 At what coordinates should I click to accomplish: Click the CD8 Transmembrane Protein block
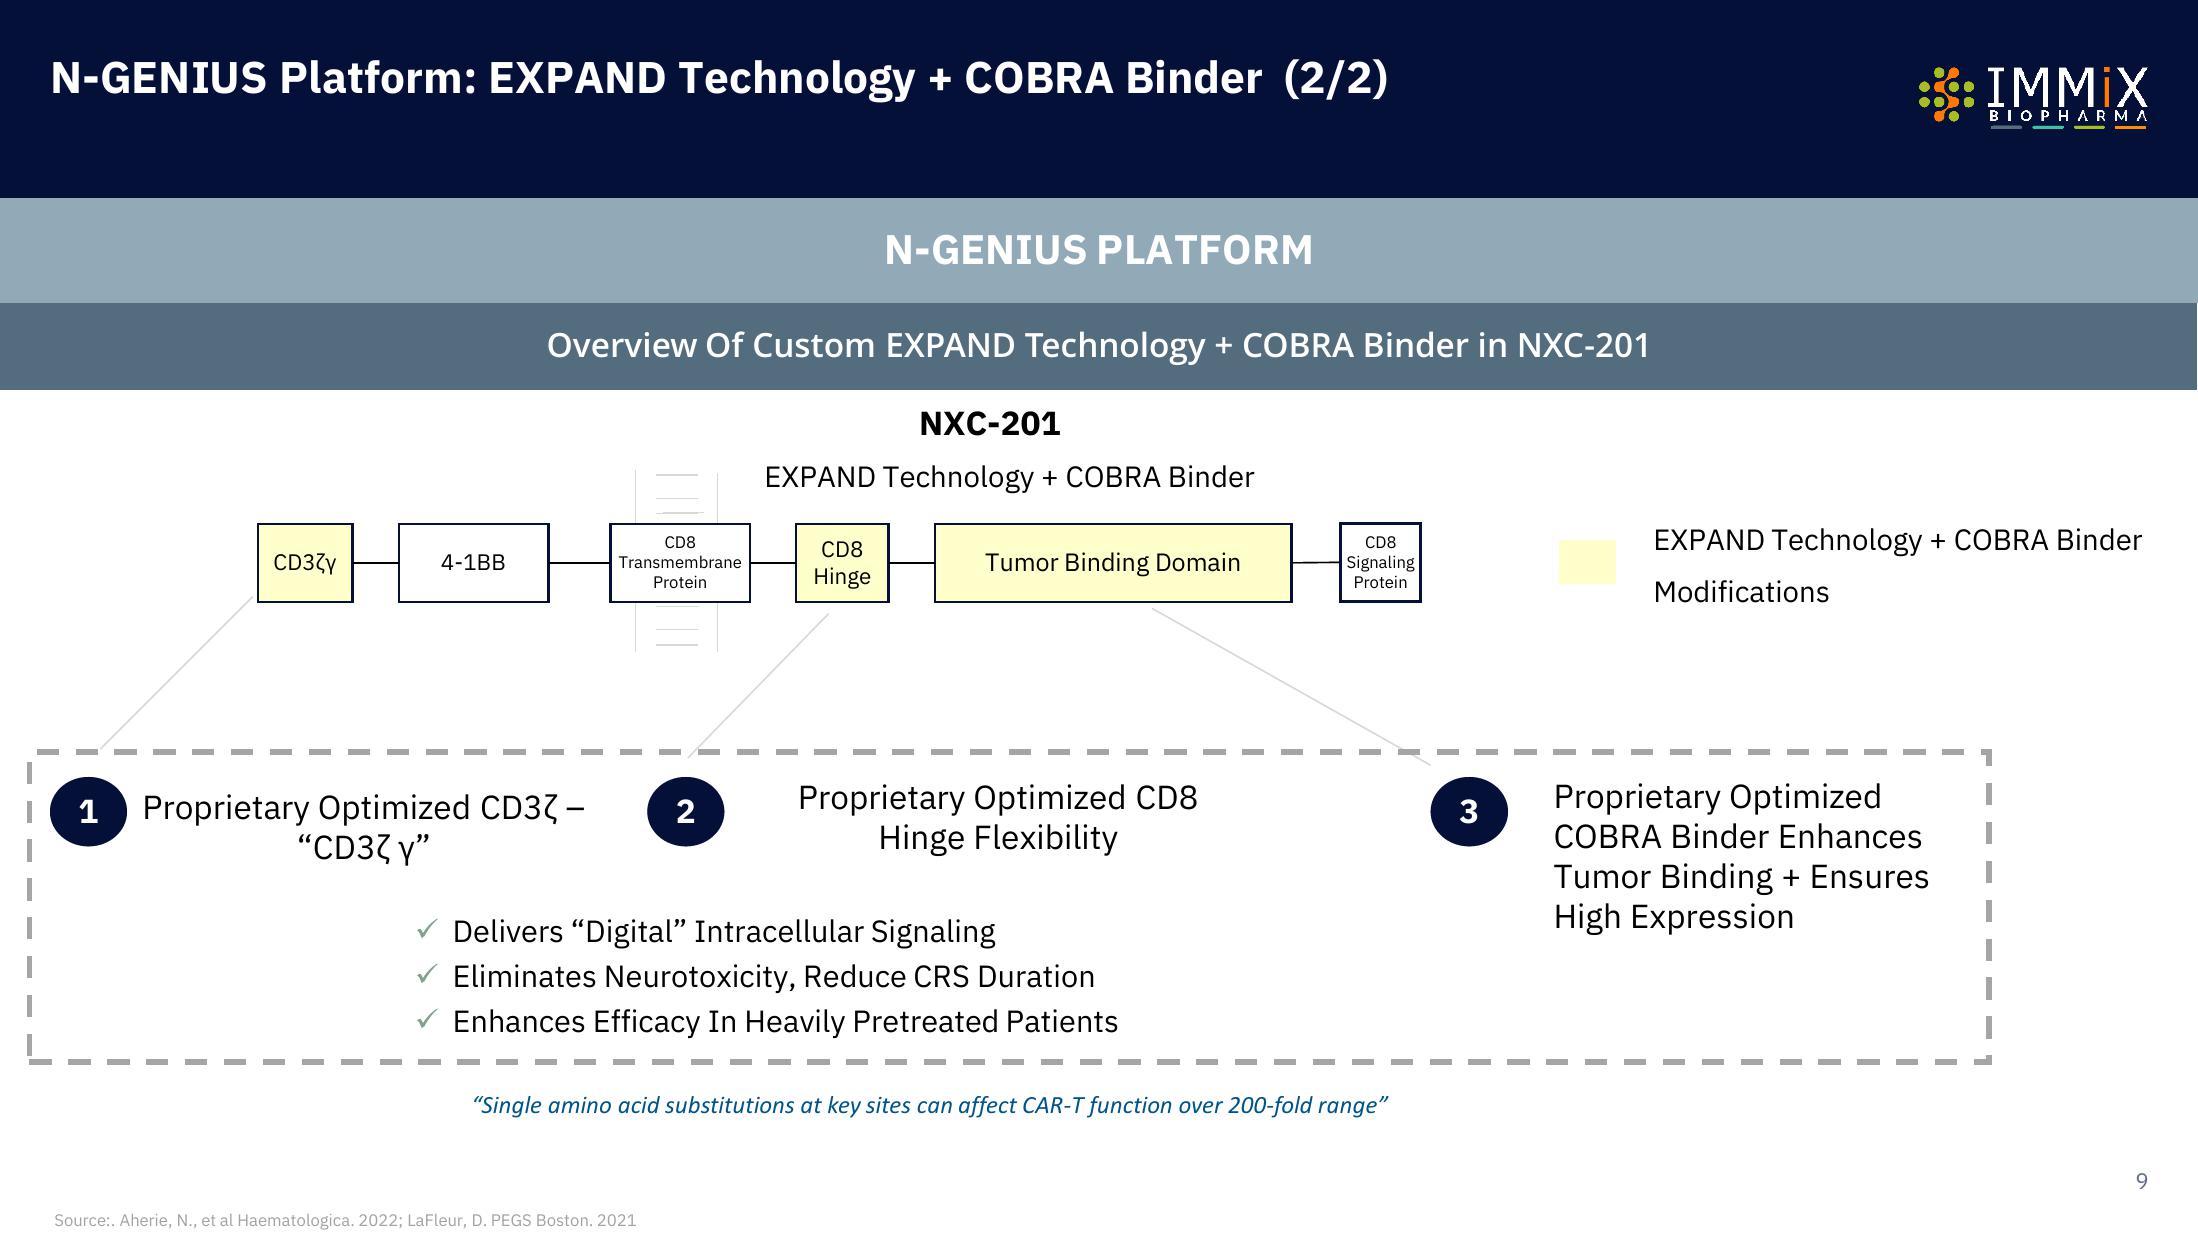click(x=678, y=563)
